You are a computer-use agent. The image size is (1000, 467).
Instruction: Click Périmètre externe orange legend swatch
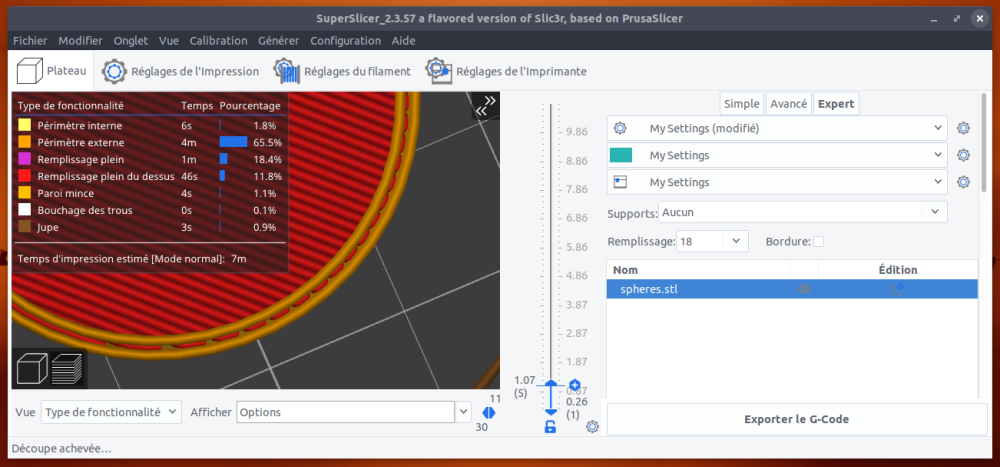24,142
